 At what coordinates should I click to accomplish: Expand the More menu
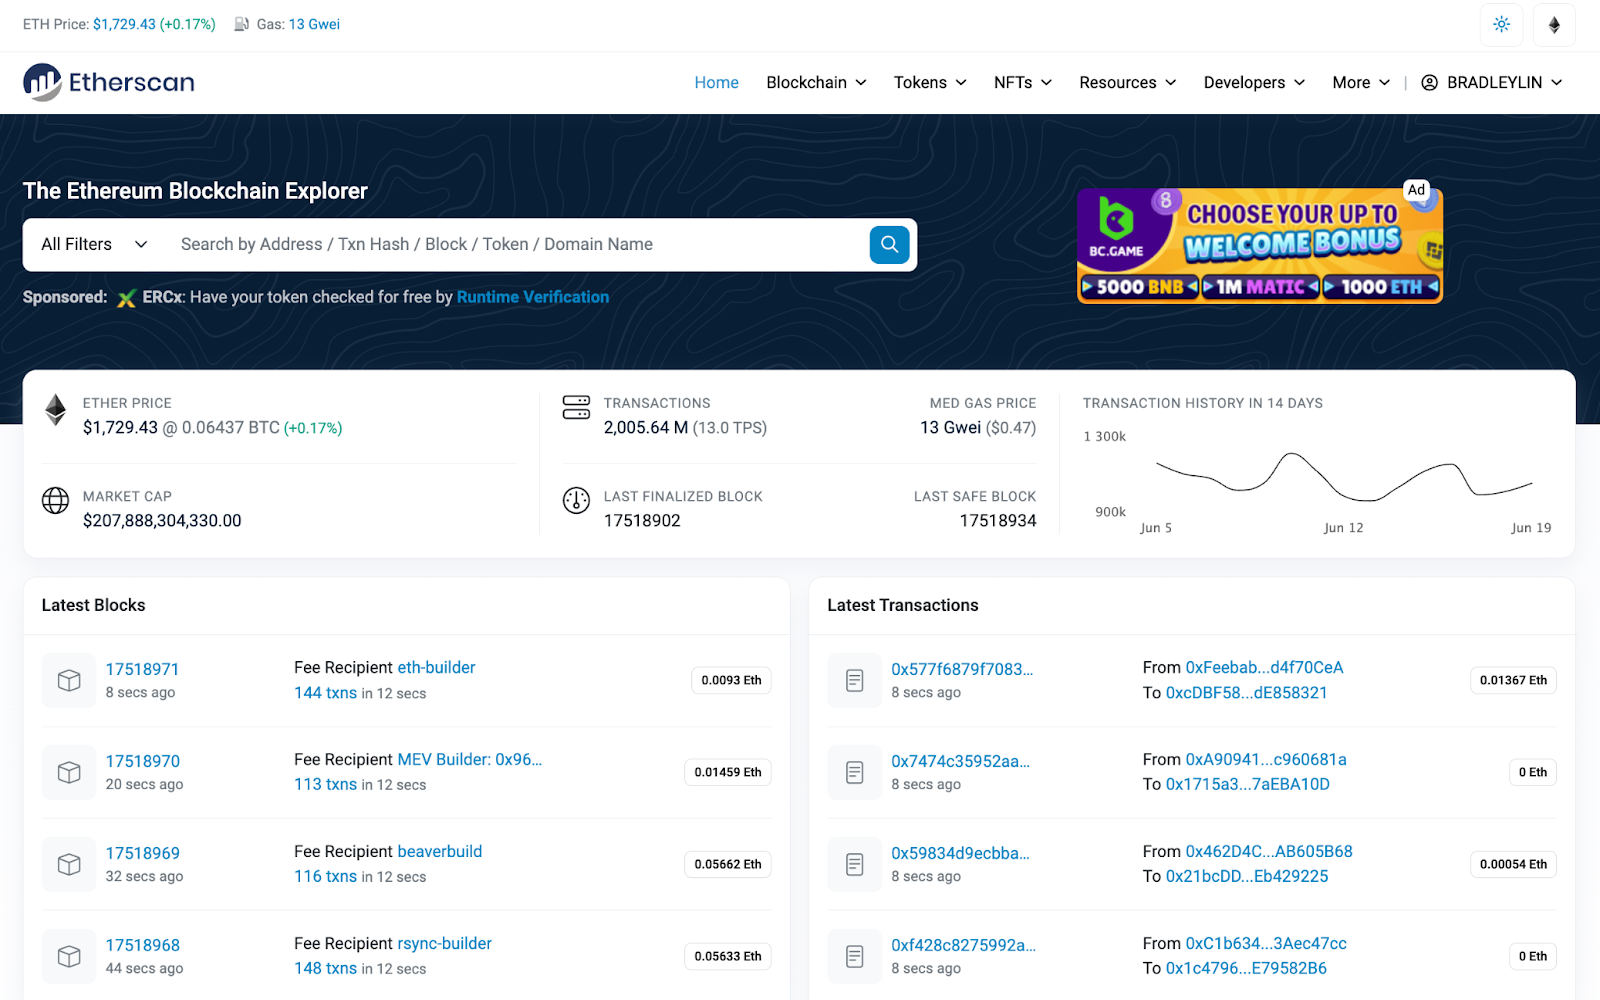pyautogui.click(x=1361, y=82)
